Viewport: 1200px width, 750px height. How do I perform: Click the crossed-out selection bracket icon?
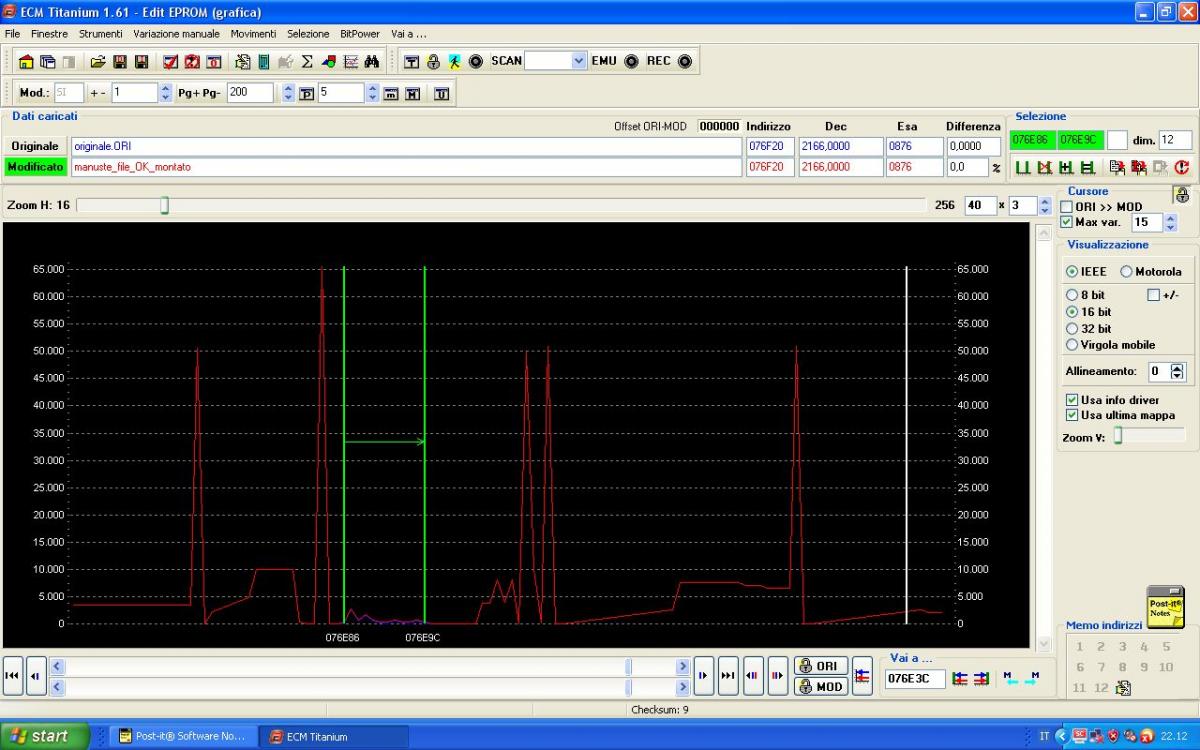[x=1044, y=167]
